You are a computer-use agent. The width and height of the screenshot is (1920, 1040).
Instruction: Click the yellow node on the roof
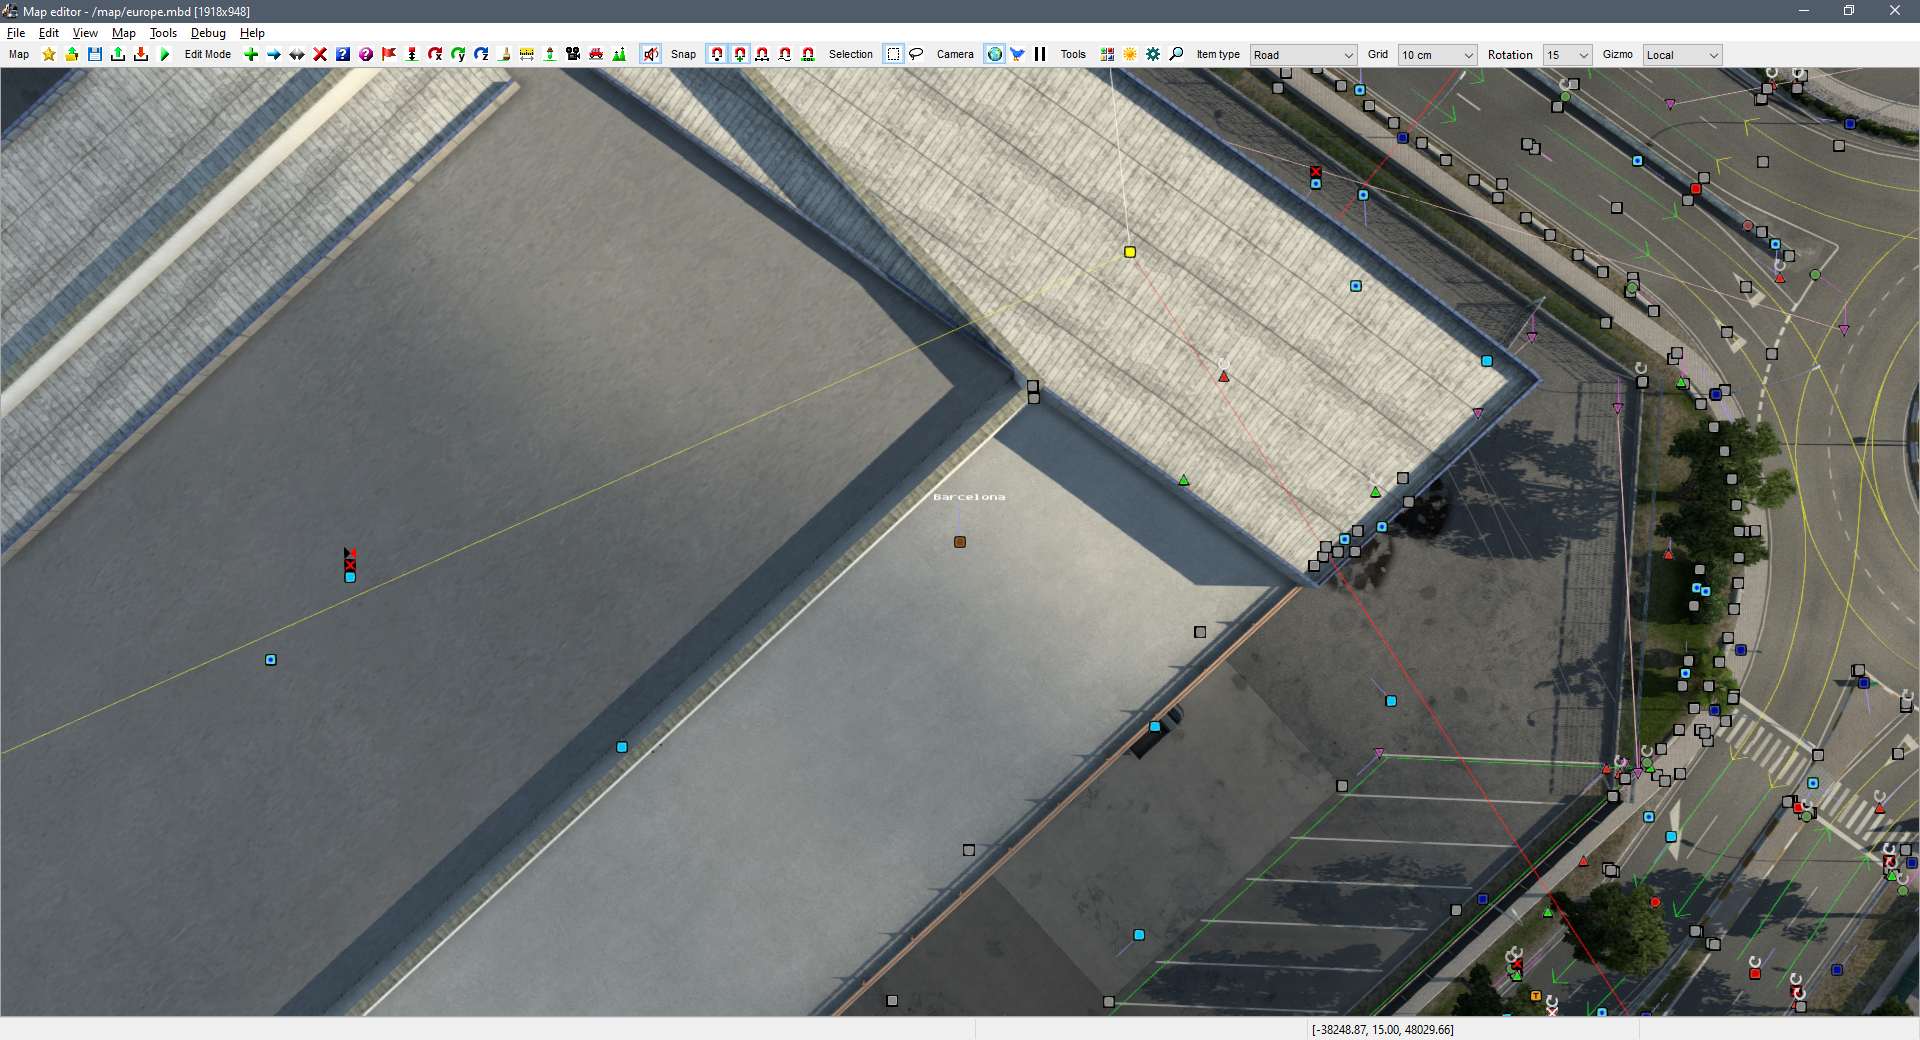(x=1130, y=252)
